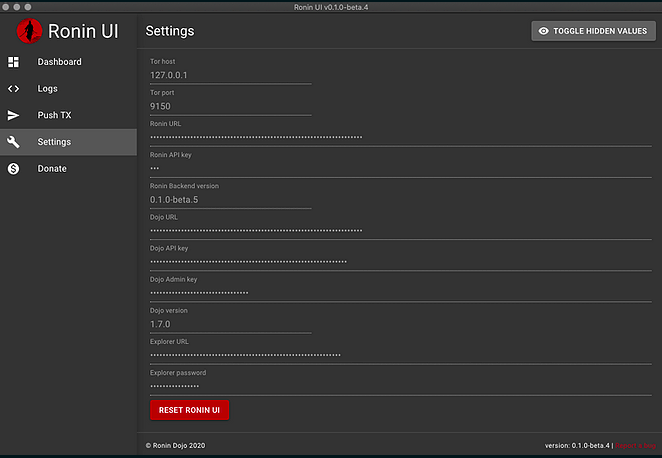This screenshot has height=458, width=662.
Task: Click the Dojo URL label
Action: click(164, 217)
